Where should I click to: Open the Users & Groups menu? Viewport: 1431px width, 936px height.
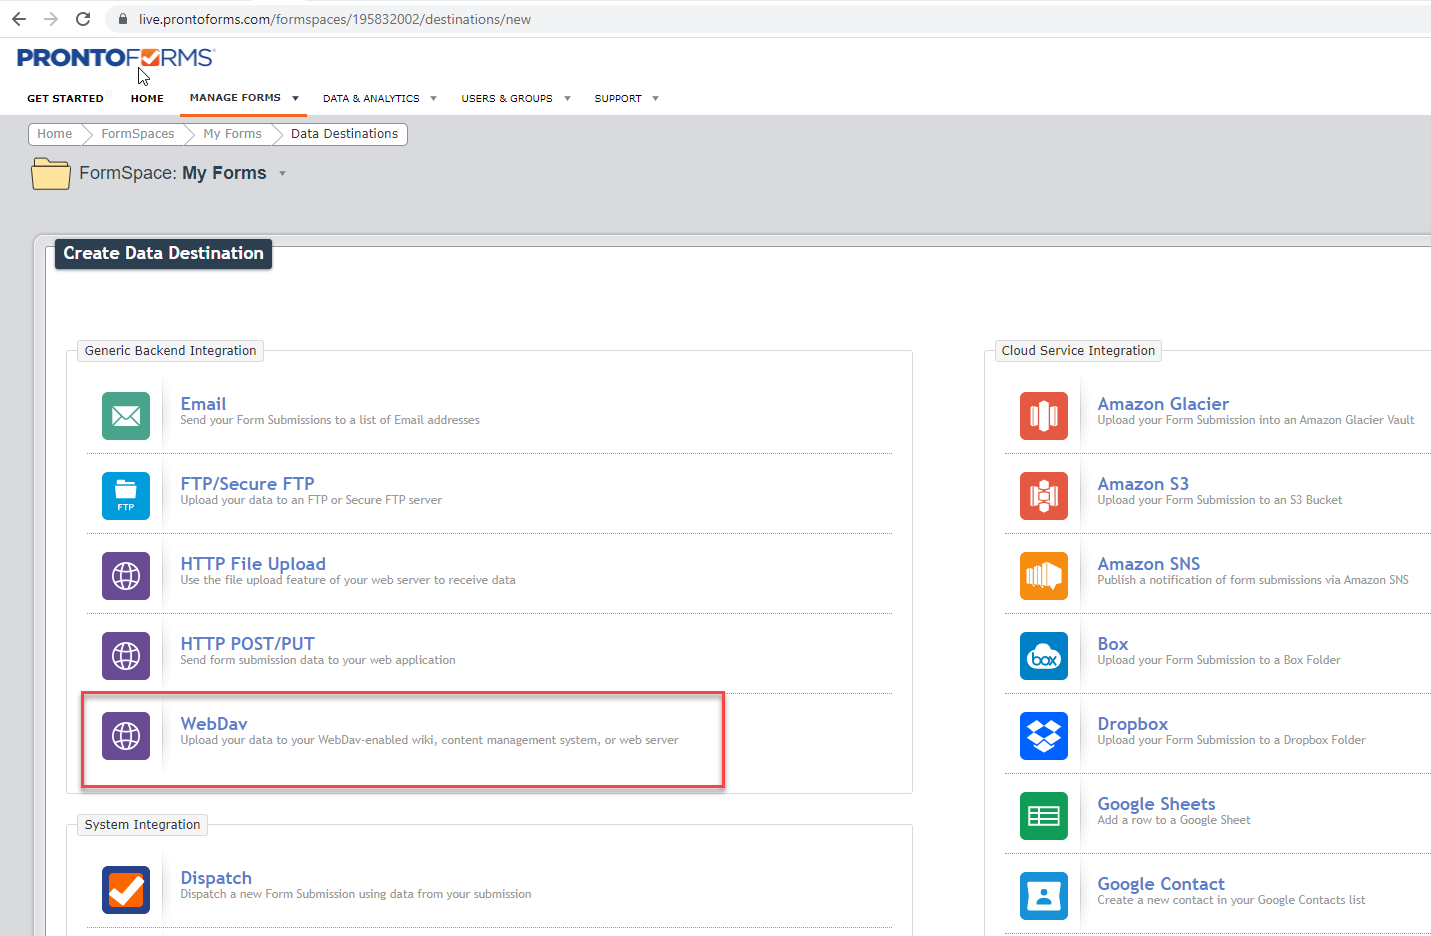[507, 99]
